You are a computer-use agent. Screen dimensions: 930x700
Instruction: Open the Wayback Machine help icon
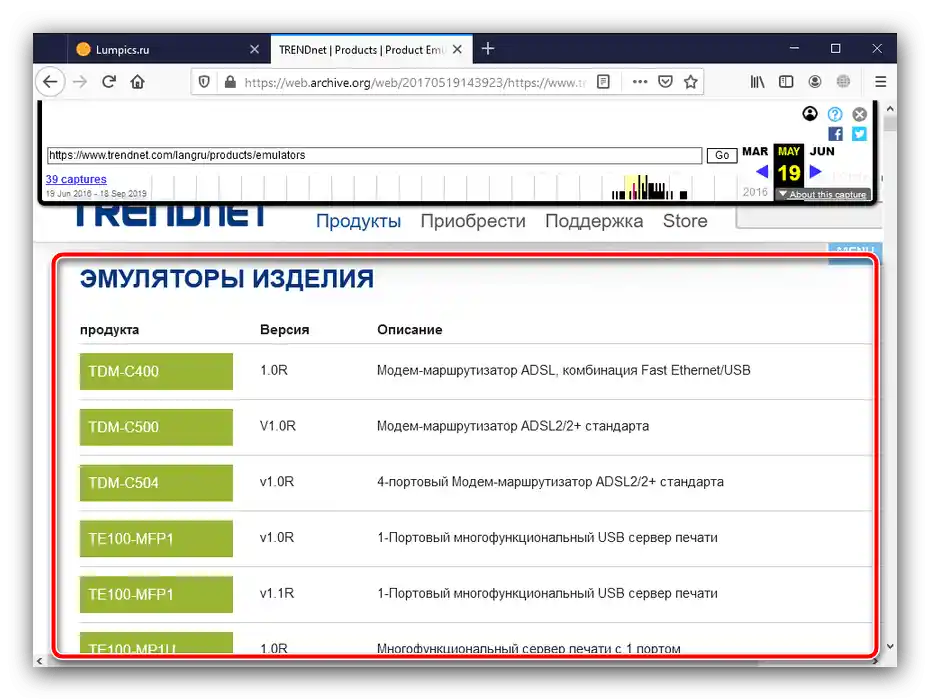[835, 114]
